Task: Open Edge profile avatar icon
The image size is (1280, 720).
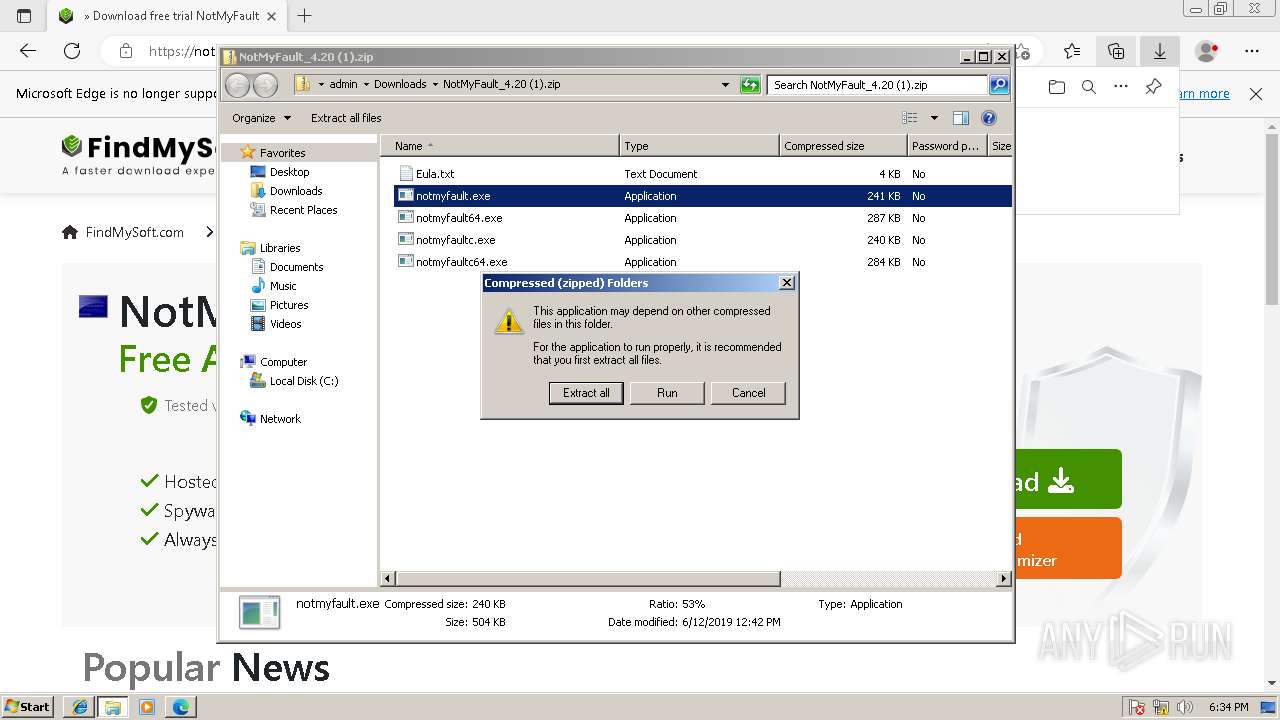Action: tap(1207, 51)
